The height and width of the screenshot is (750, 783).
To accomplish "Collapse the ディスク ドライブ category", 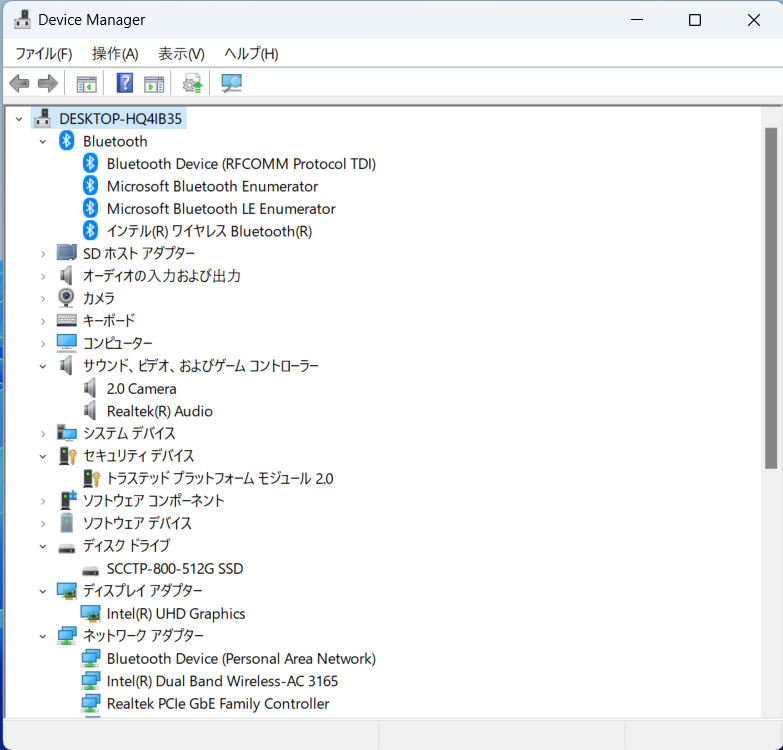I will coord(43,546).
